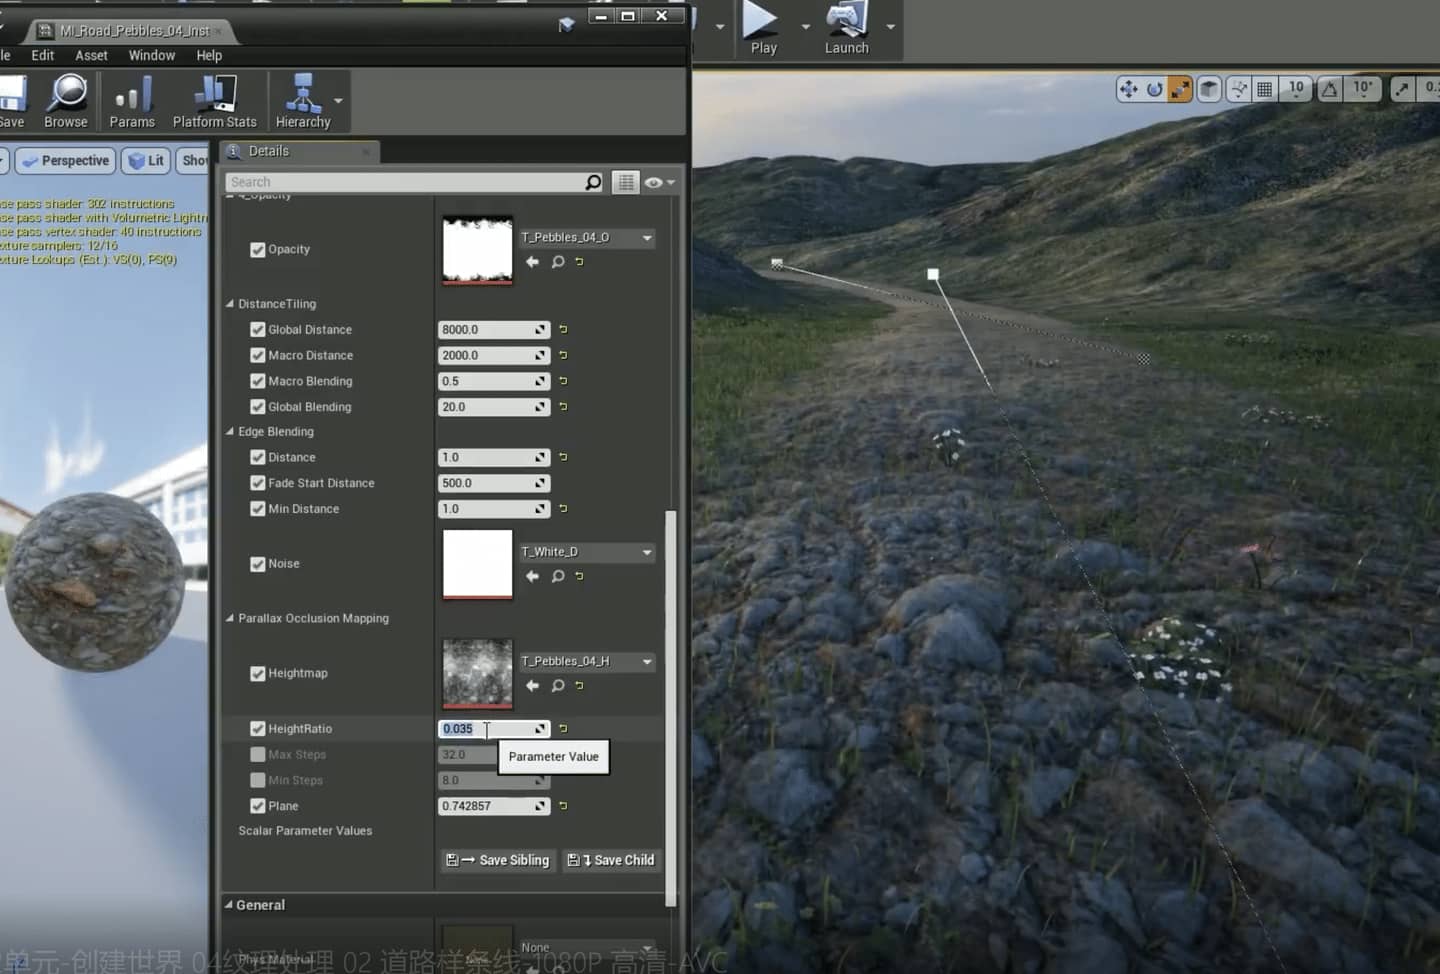Screen dimensions: 1440x974
Task: Open grid snap value 10 dropdown
Action: 1296,89
